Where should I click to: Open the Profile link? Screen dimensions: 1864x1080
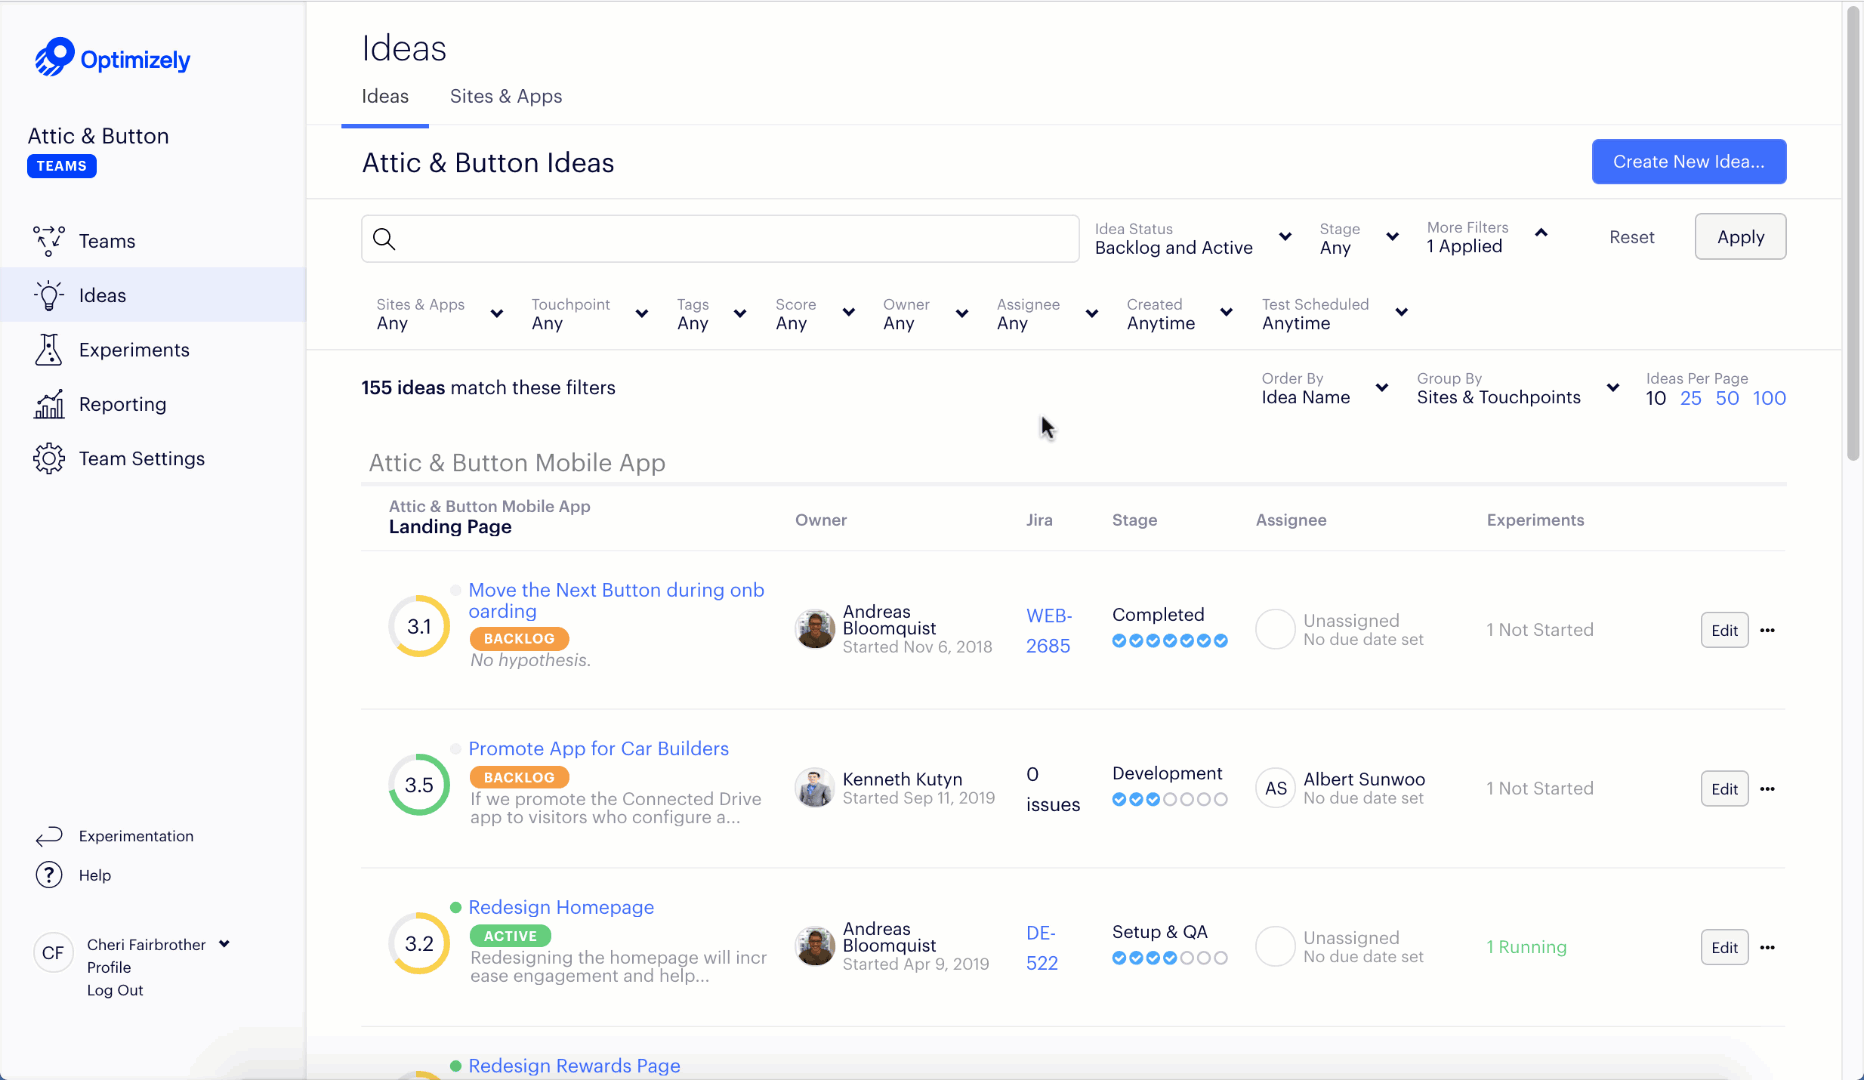(x=109, y=967)
